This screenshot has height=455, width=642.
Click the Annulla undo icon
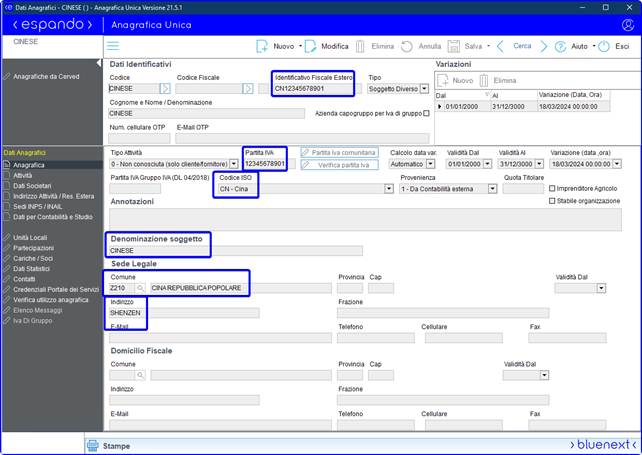(407, 46)
